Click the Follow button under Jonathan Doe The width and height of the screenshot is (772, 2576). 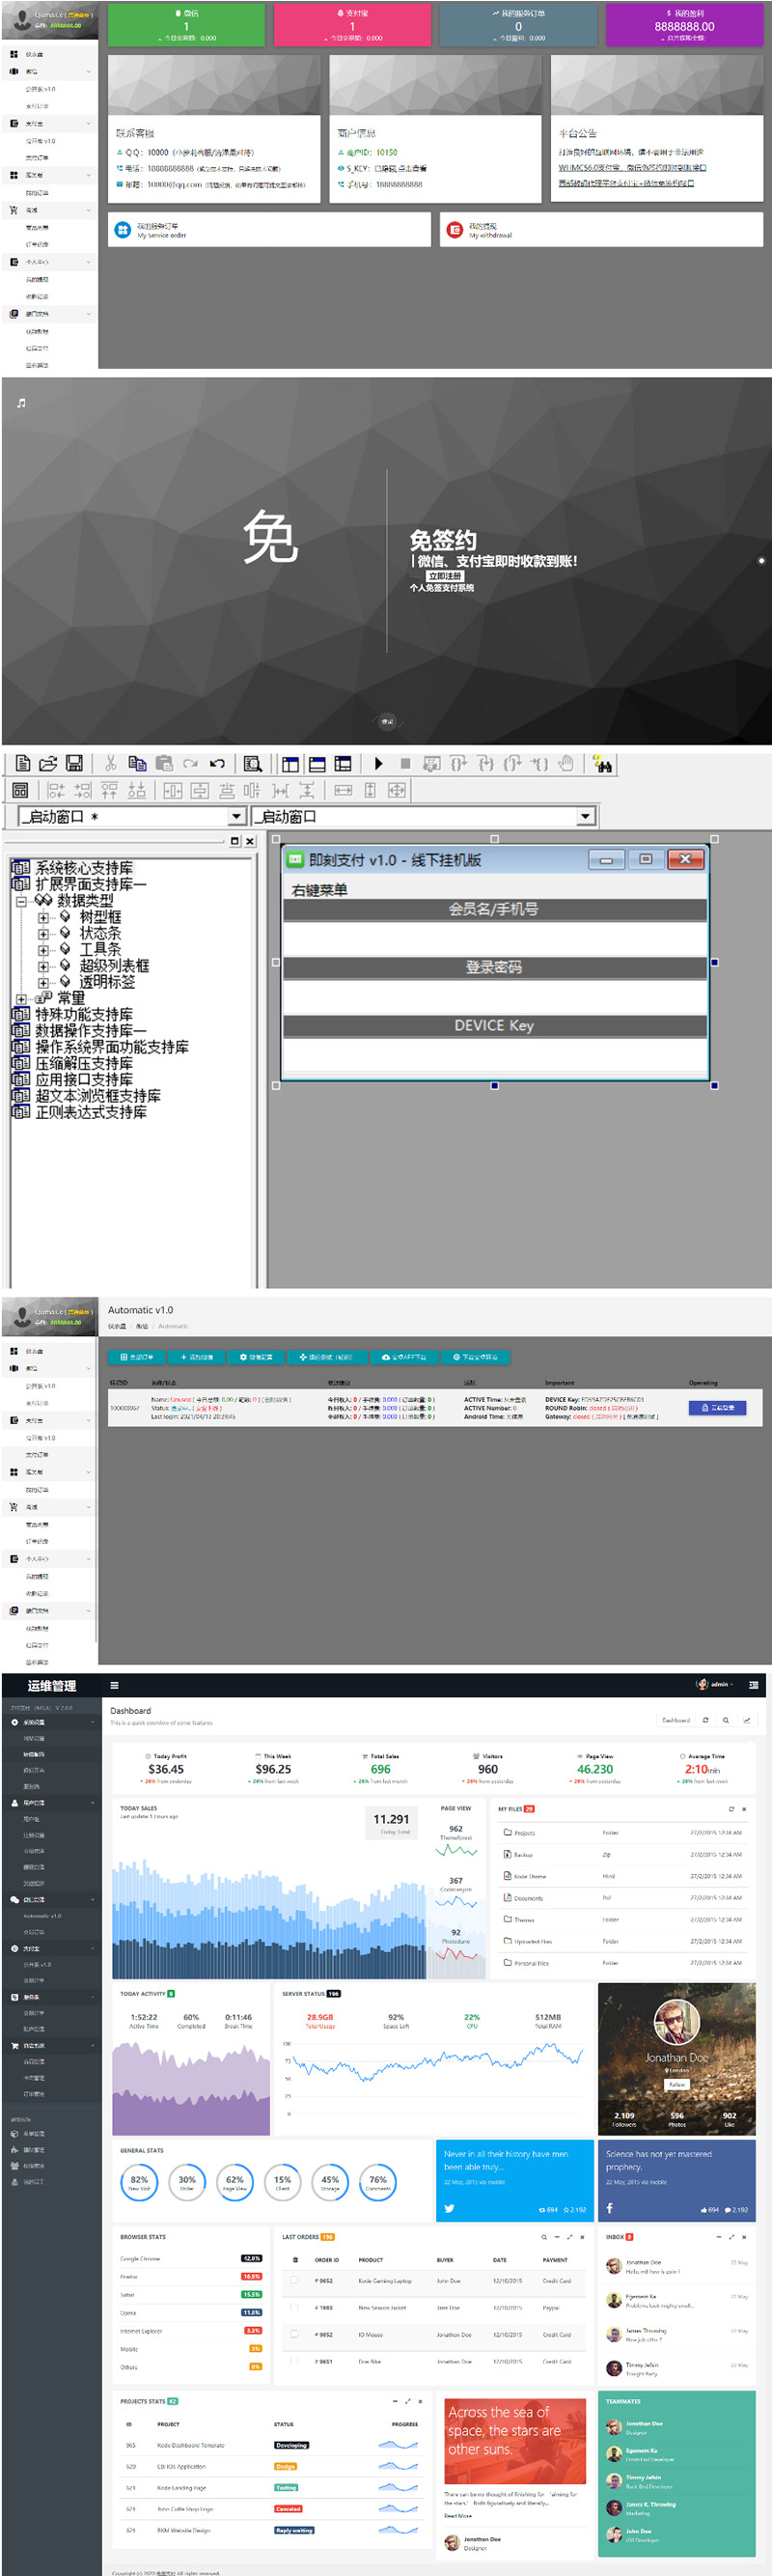pos(677,2085)
